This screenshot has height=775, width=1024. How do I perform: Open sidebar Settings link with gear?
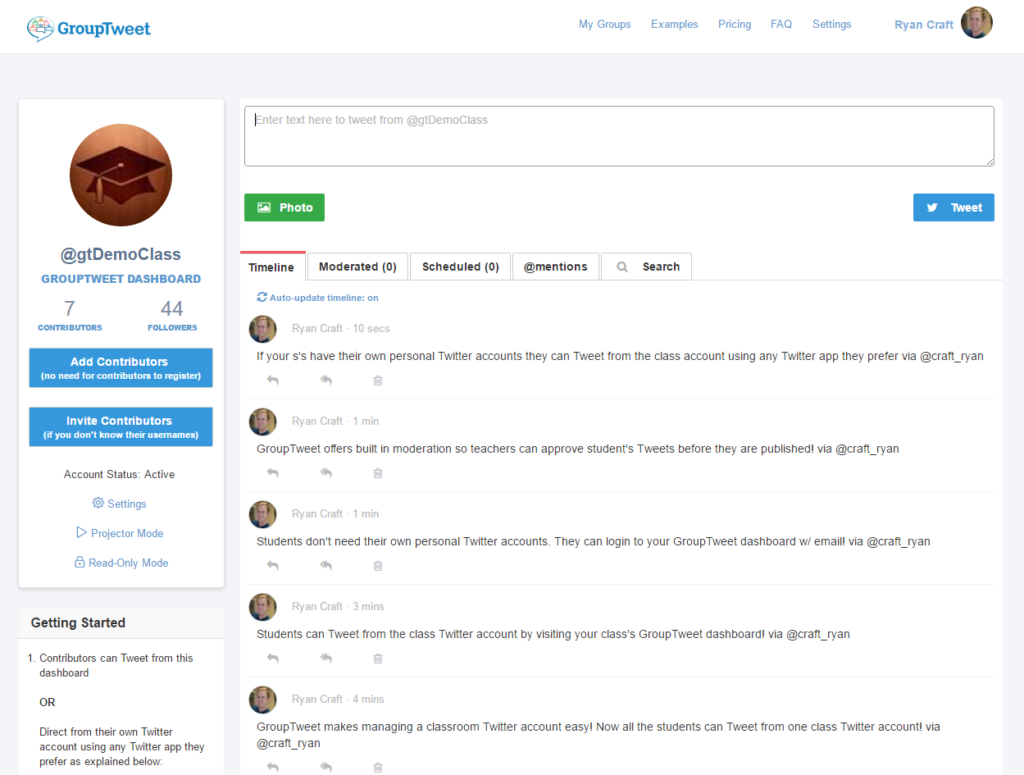tap(120, 503)
